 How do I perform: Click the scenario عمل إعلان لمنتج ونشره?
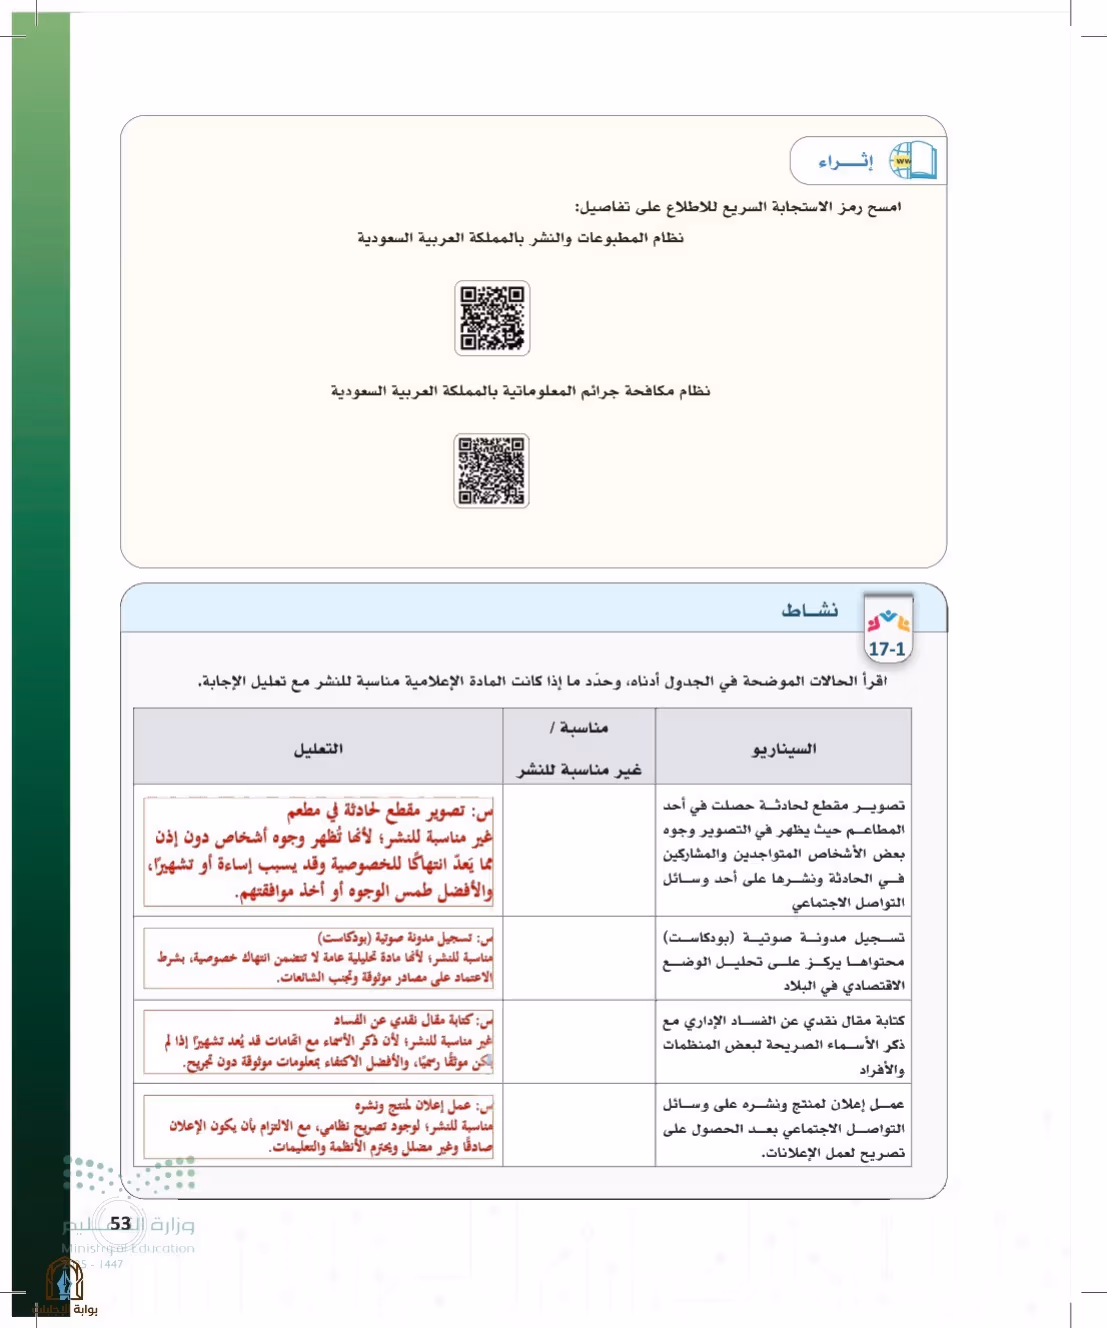pos(784,1128)
